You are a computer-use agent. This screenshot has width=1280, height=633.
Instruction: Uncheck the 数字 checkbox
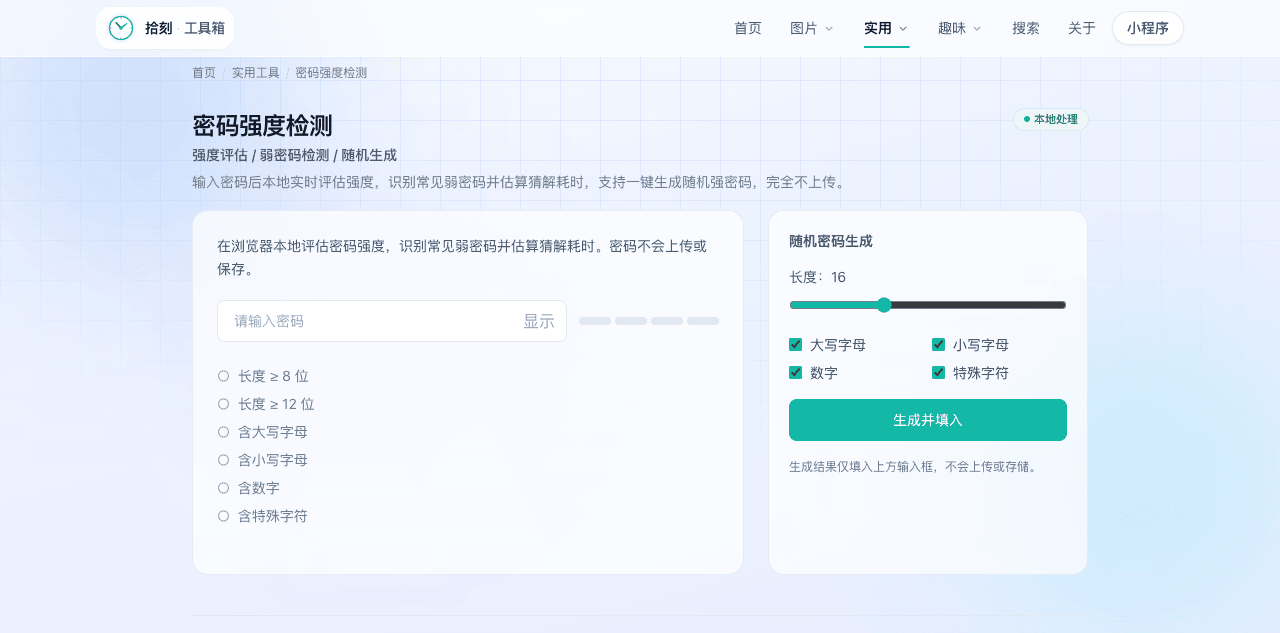pyautogui.click(x=796, y=373)
